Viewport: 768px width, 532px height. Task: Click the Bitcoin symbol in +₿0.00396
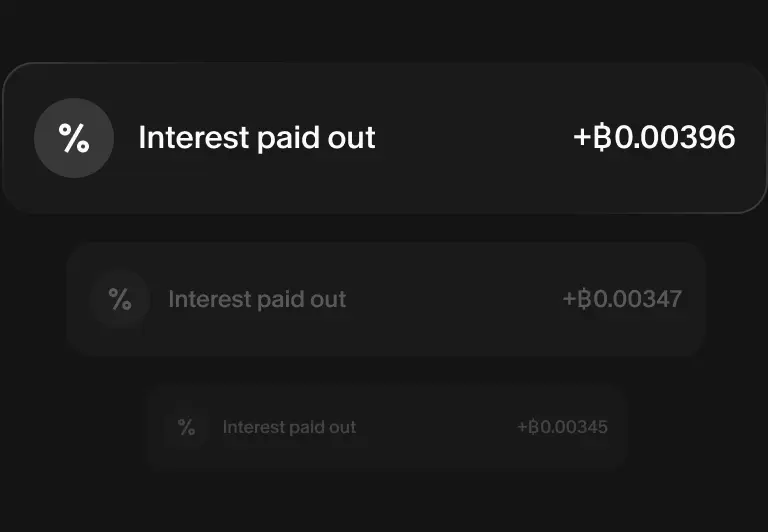point(603,138)
